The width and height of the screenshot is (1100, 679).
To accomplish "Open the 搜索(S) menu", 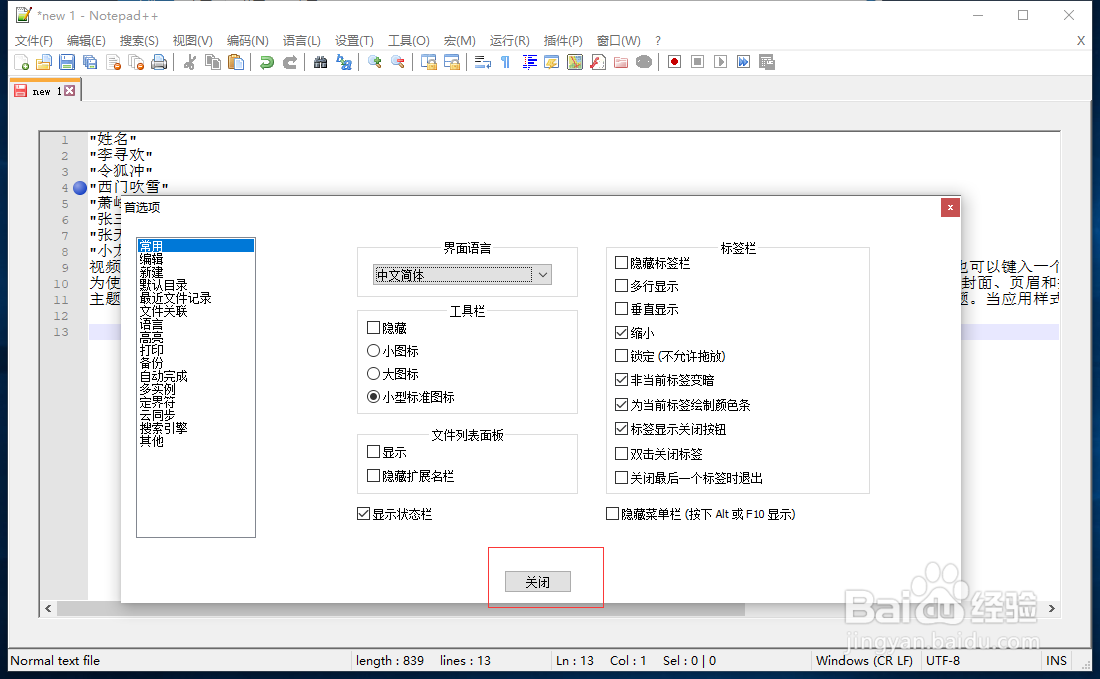I will 139,41.
